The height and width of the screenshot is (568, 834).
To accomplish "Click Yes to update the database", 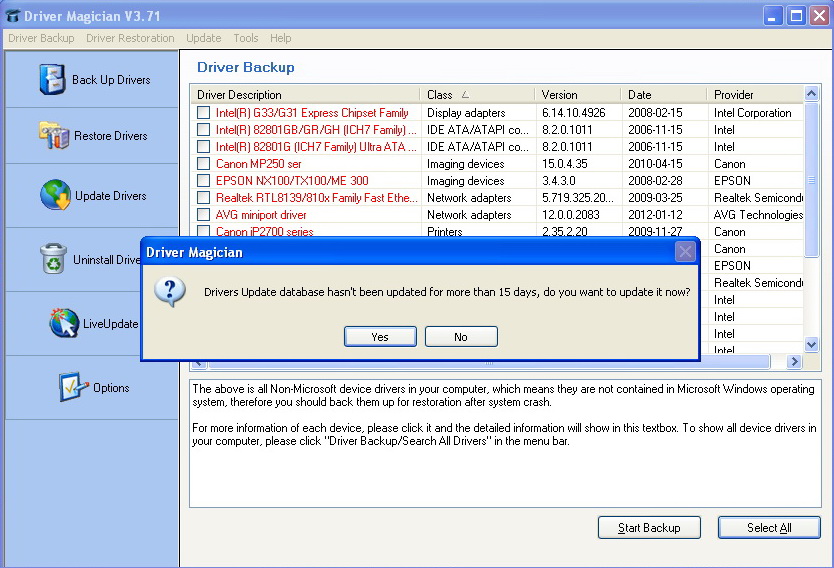I will pos(380,337).
